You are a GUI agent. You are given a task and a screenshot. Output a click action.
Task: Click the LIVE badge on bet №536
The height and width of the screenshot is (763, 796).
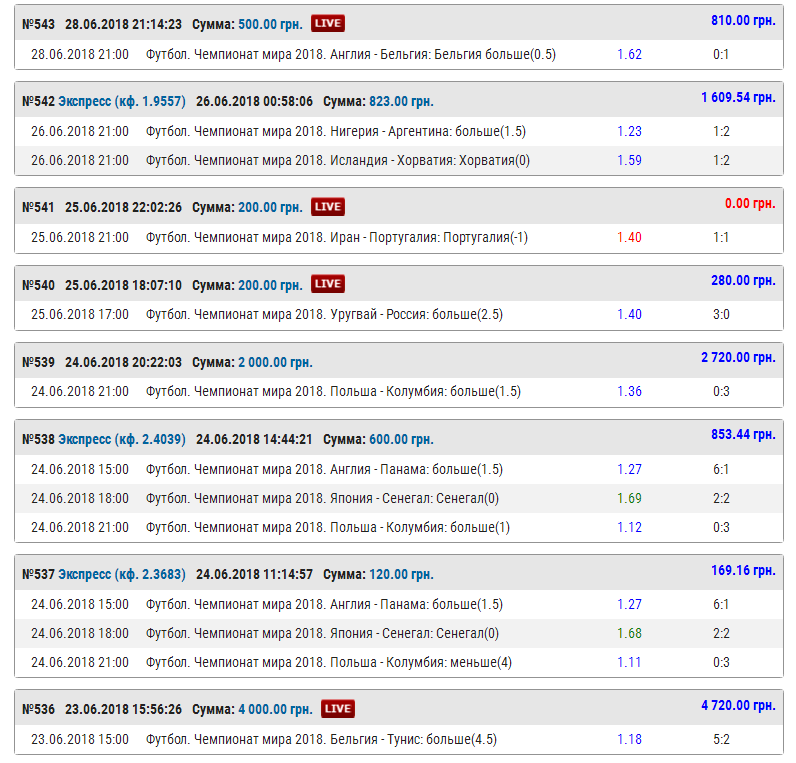point(338,709)
